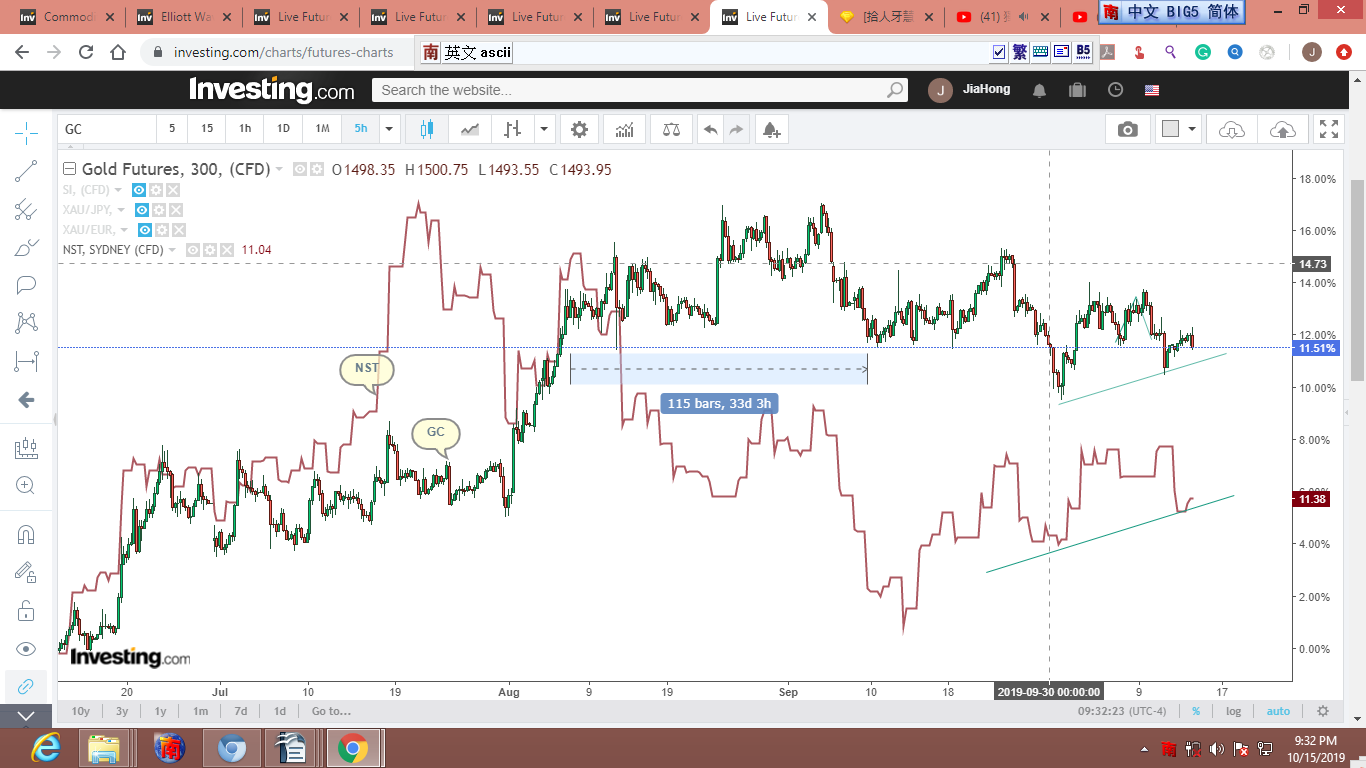Select the 1h timeframe
This screenshot has width=1366, height=768.
click(245, 129)
